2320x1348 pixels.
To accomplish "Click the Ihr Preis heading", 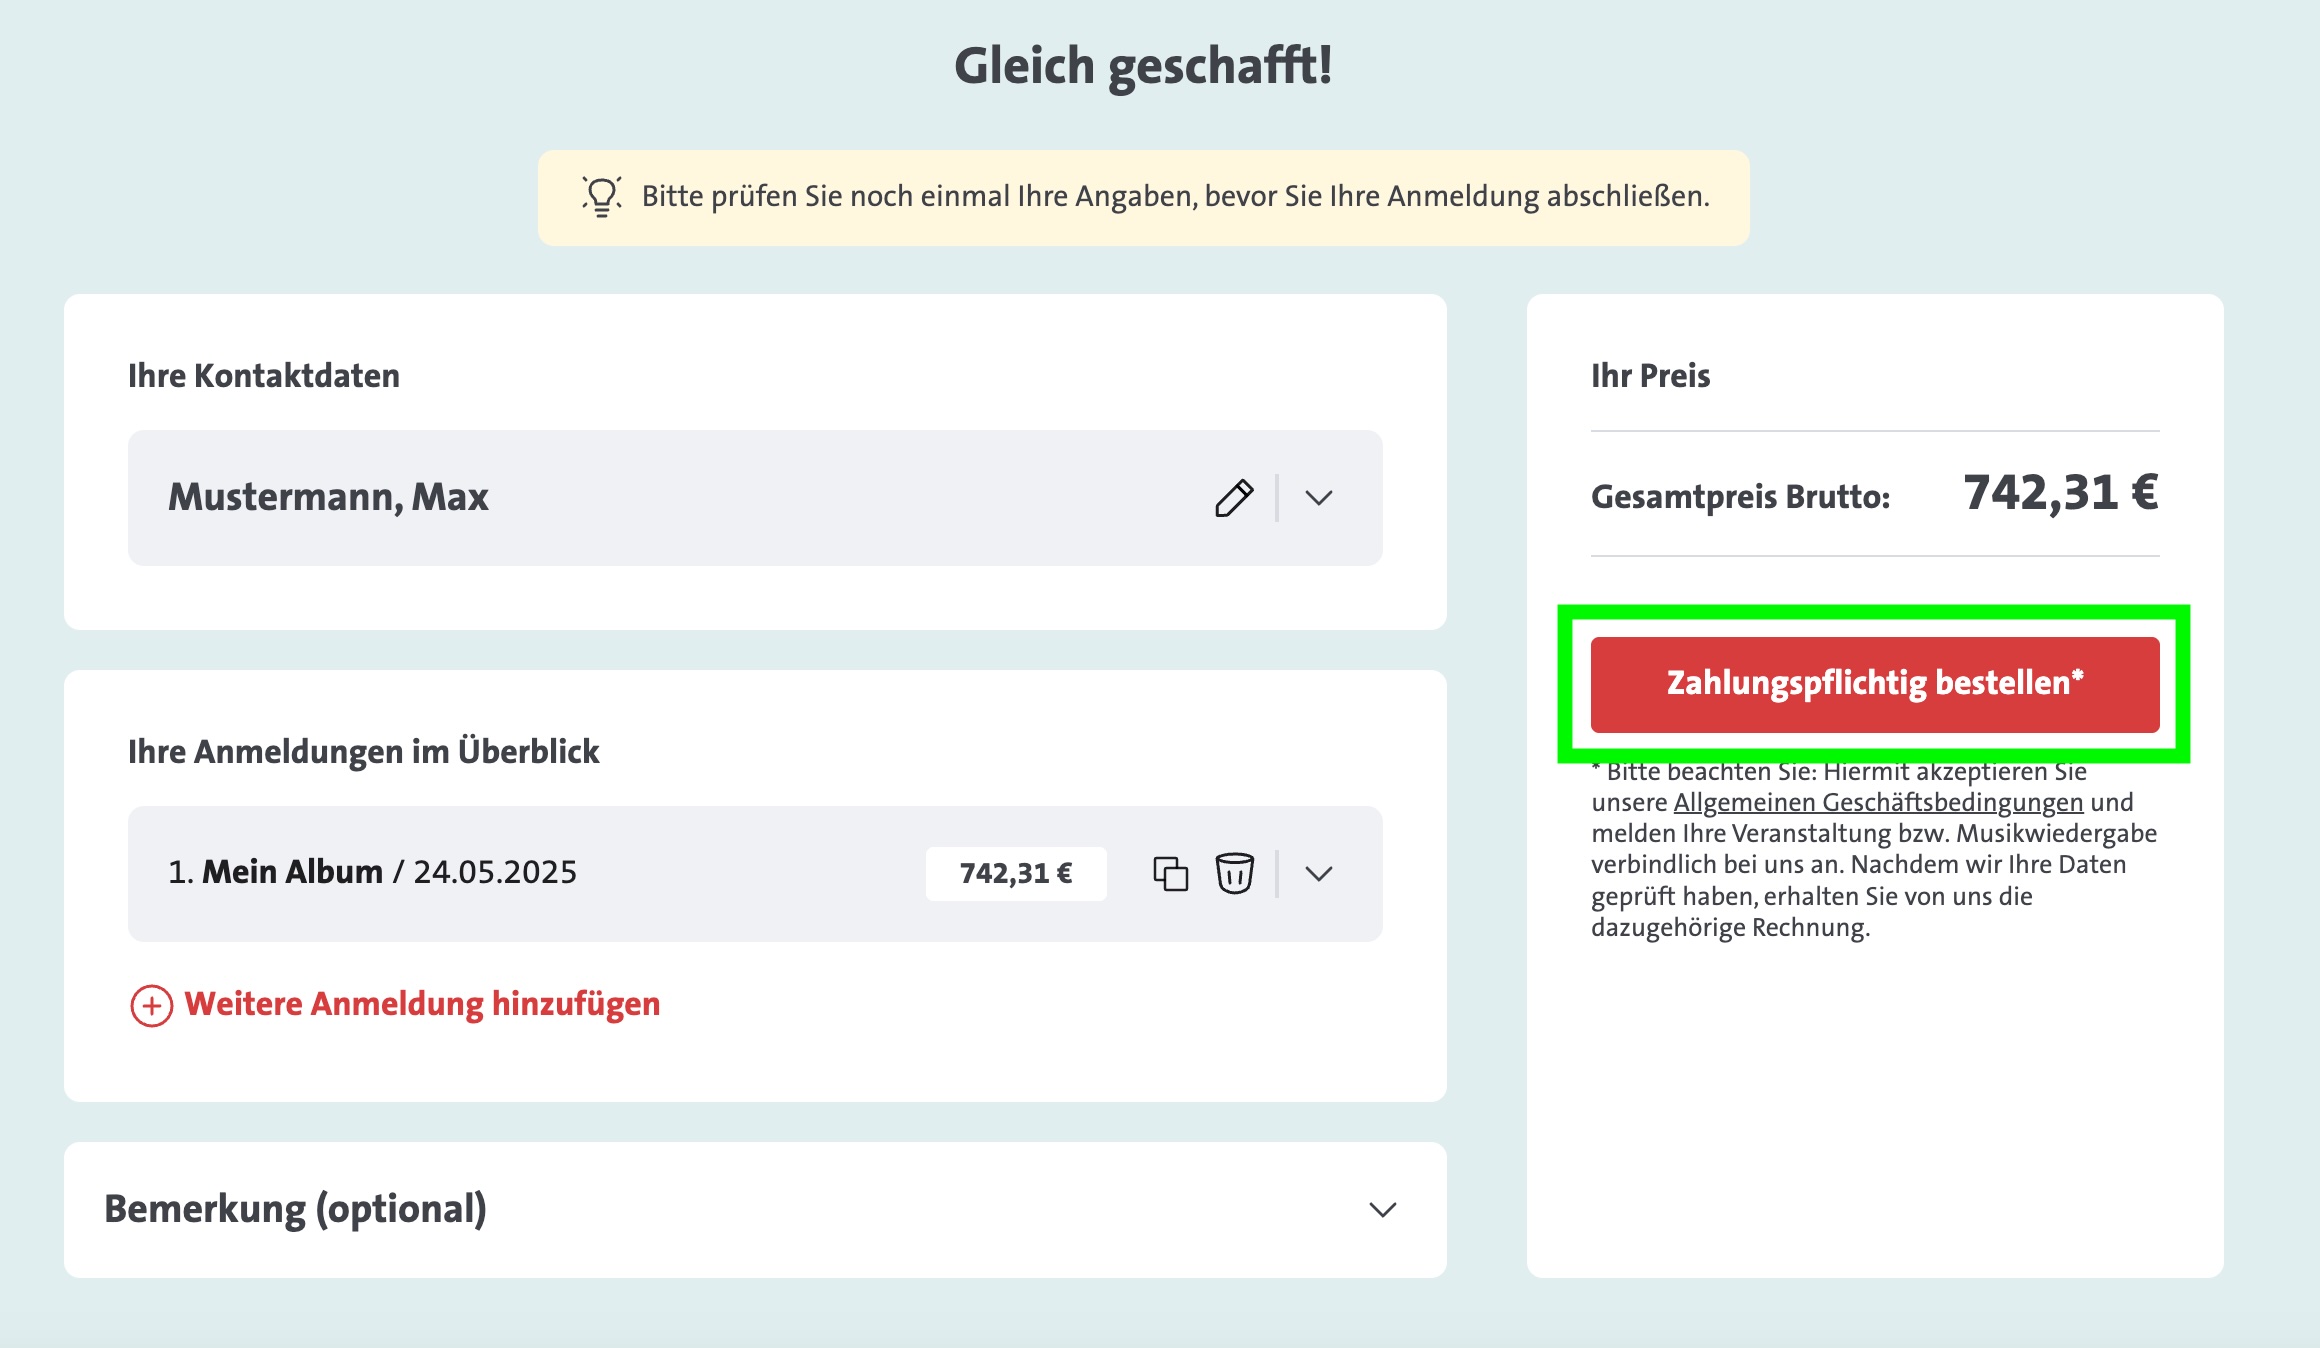I will pyautogui.click(x=1651, y=376).
